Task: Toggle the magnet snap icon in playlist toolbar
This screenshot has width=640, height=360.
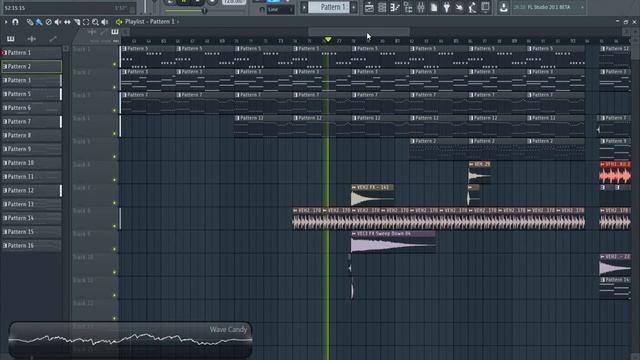Action: point(15,22)
